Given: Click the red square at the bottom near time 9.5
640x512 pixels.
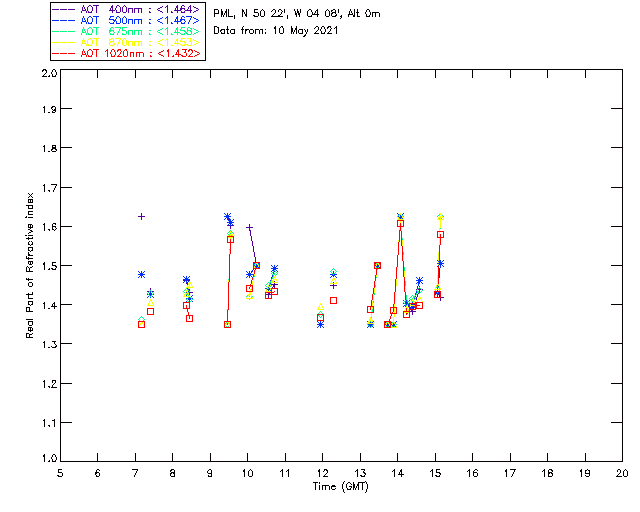Looking at the screenshot, I should click(x=227, y=324).
